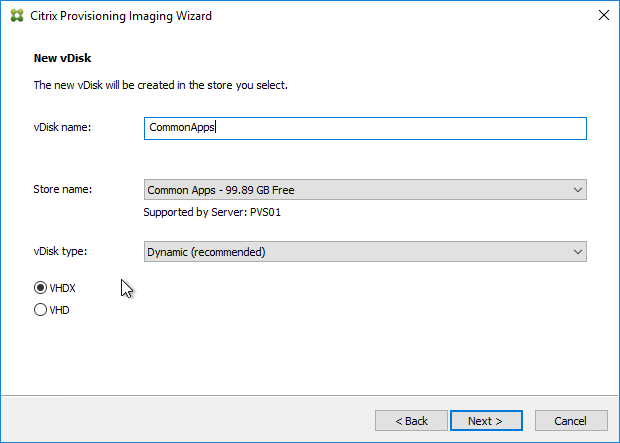
Task: Select the VHD radio button
Action: [x=40, y=309]
